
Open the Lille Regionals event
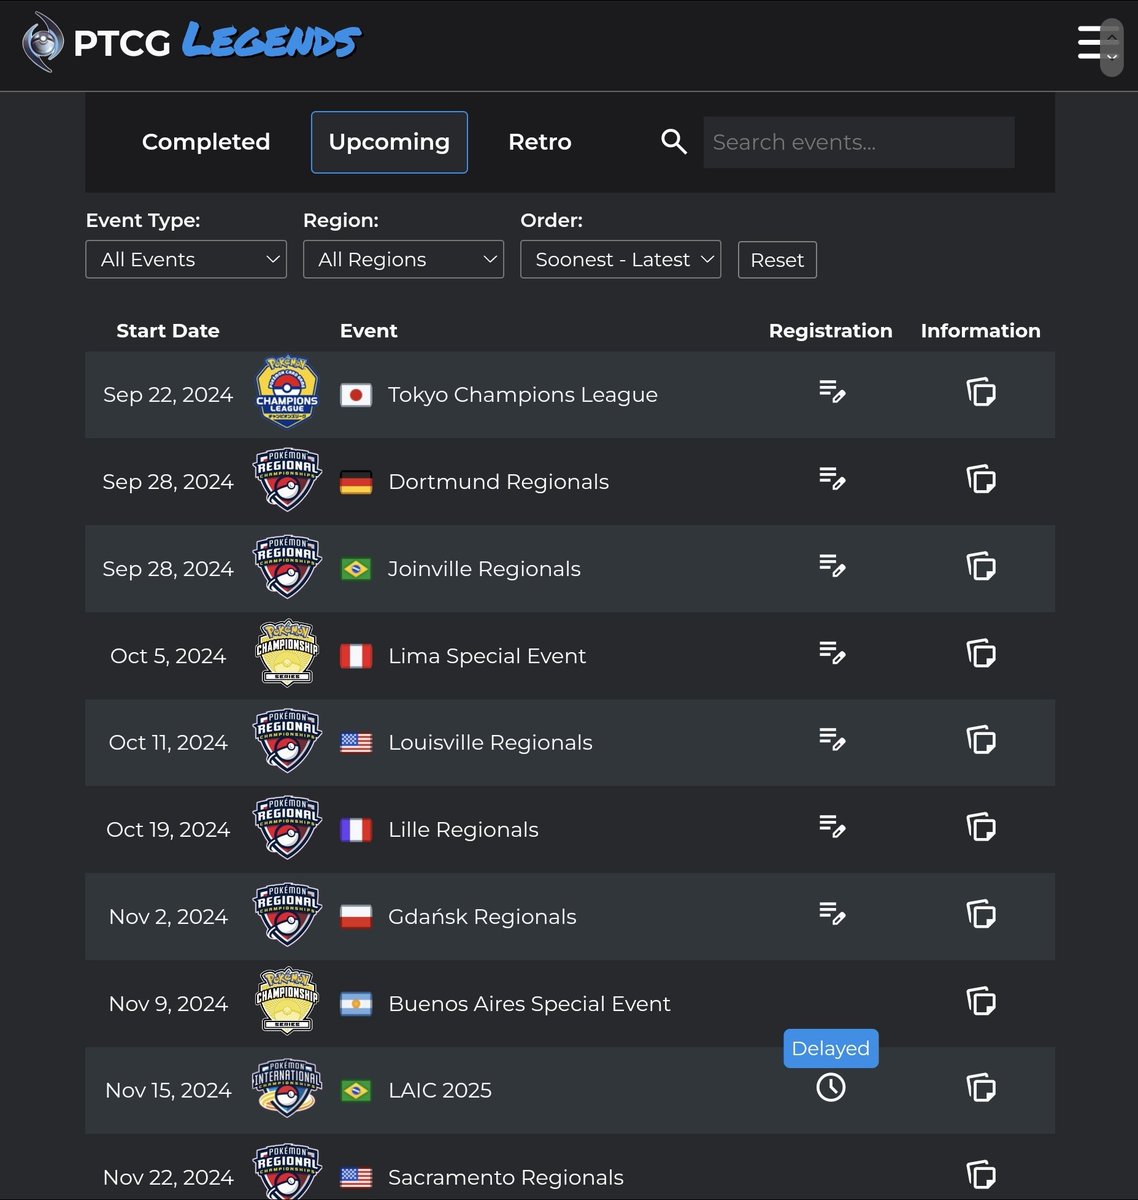pos(463,829)
